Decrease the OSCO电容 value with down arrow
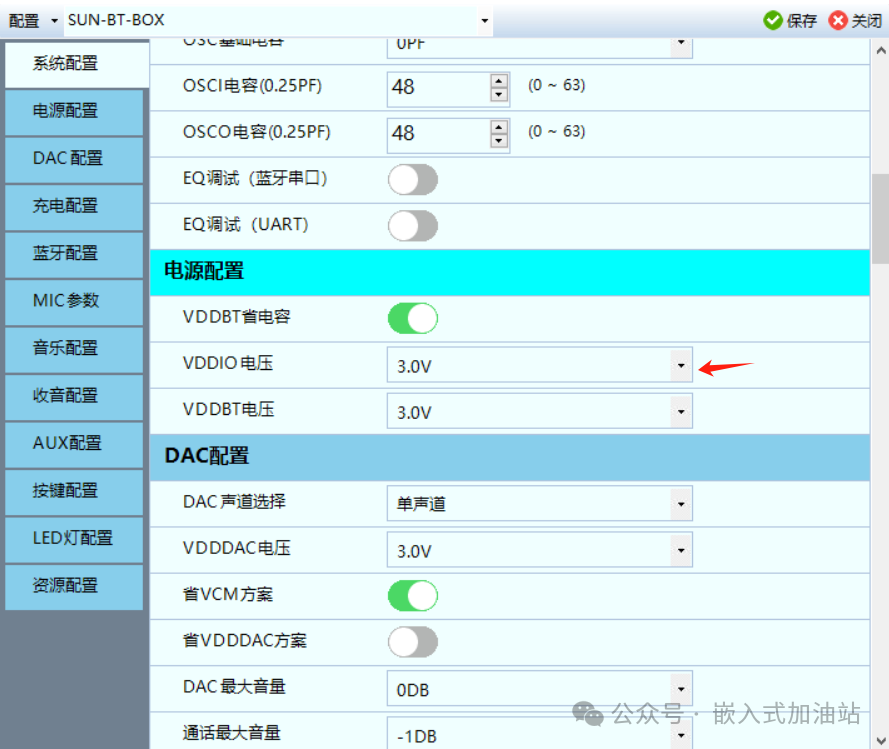Image resolution: width=889 pixels, height=749 pixels. (499, 141)
